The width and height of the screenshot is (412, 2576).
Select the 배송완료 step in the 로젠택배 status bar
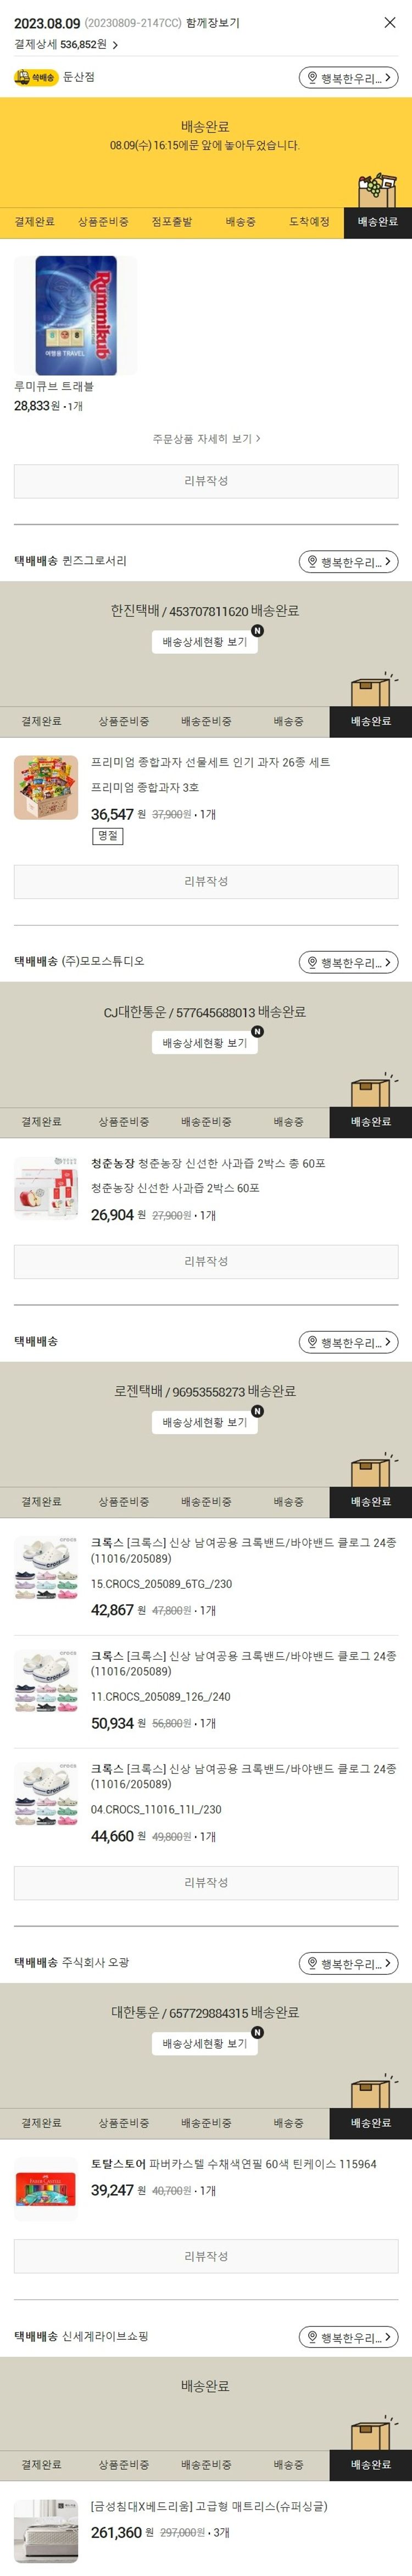point(370,1502)
